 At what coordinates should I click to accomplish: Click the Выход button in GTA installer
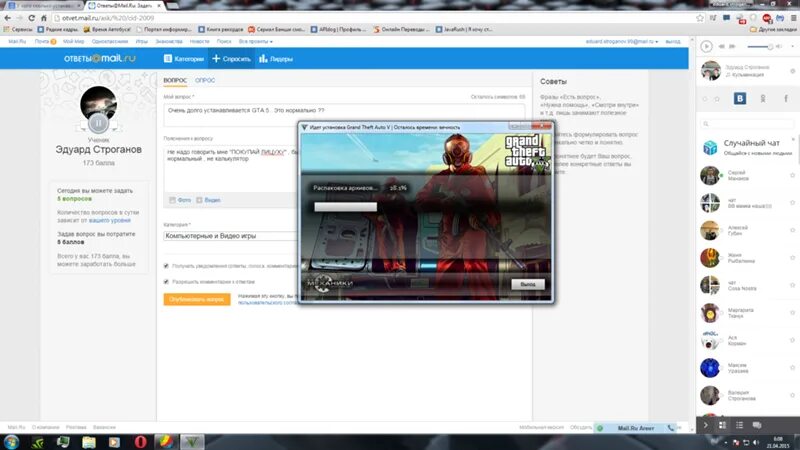(x=528, y=284)
